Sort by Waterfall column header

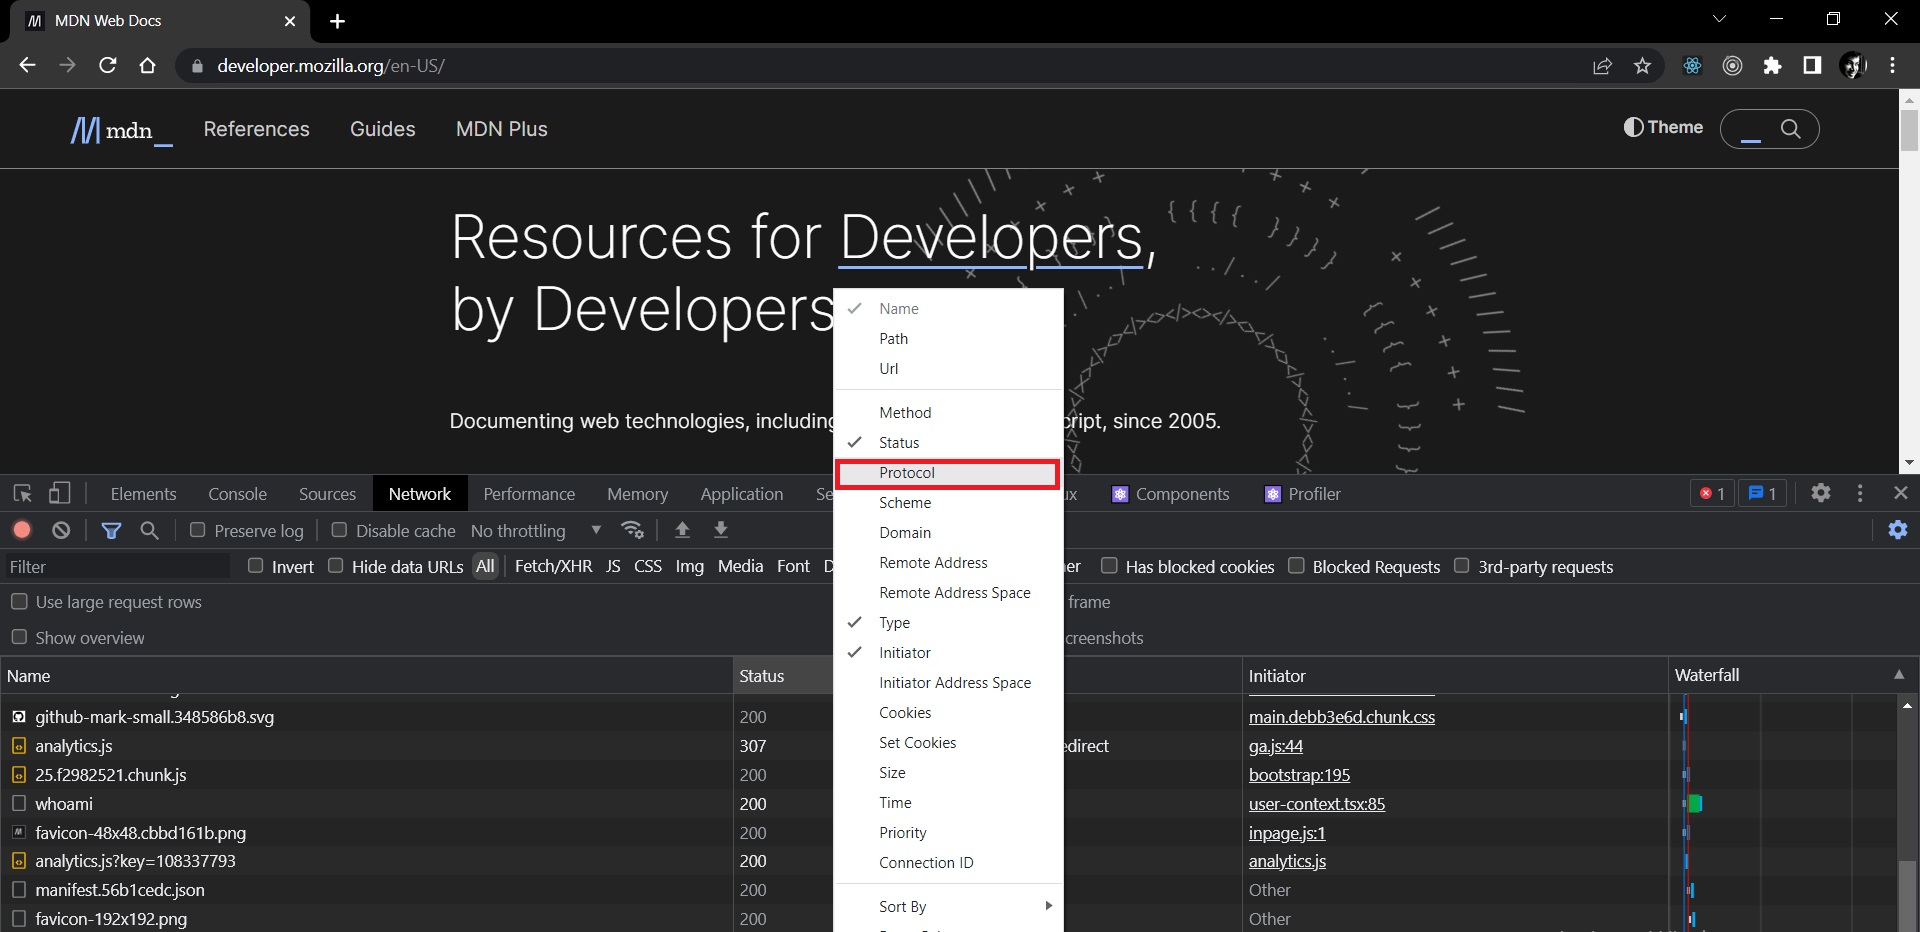pos(1783,675)
